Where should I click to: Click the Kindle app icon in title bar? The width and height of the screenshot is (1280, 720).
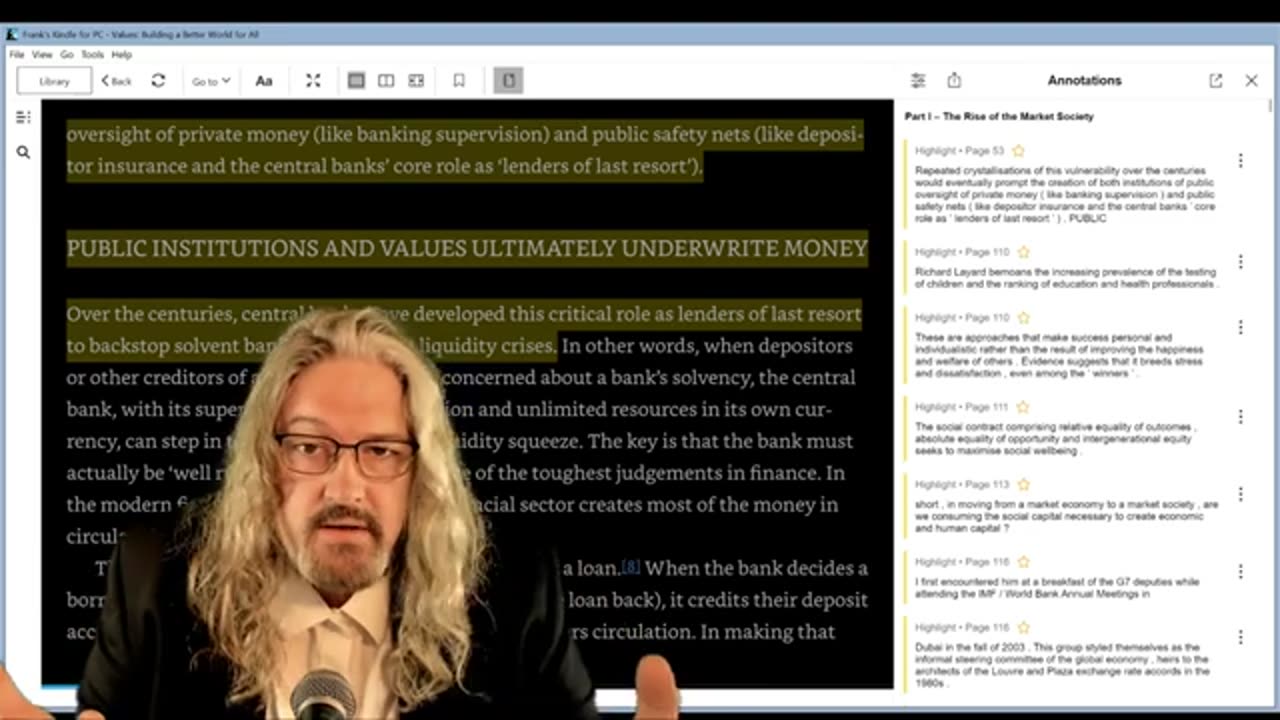(x=12, y=34)
